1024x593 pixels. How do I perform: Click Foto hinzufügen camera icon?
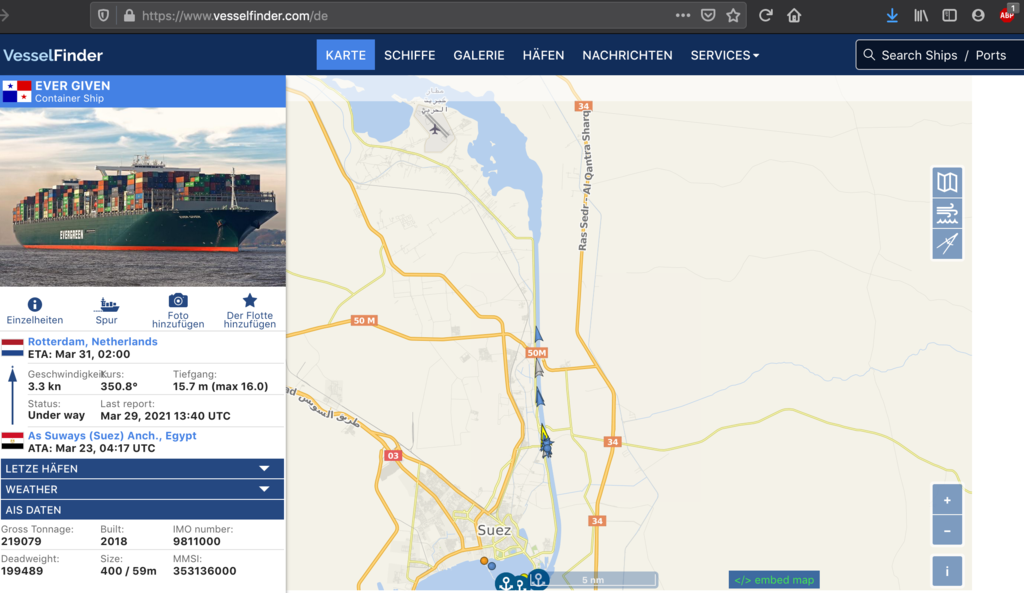pos(178,310)
